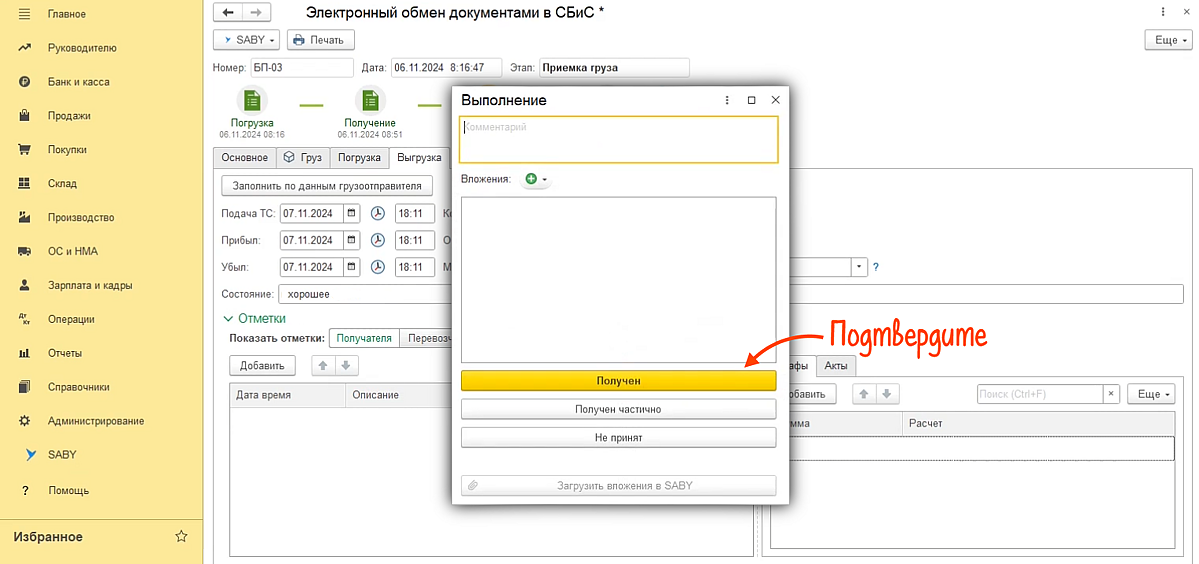
Task: Click the Погрузка document stage icon
Action: click(x=252, y=101)
